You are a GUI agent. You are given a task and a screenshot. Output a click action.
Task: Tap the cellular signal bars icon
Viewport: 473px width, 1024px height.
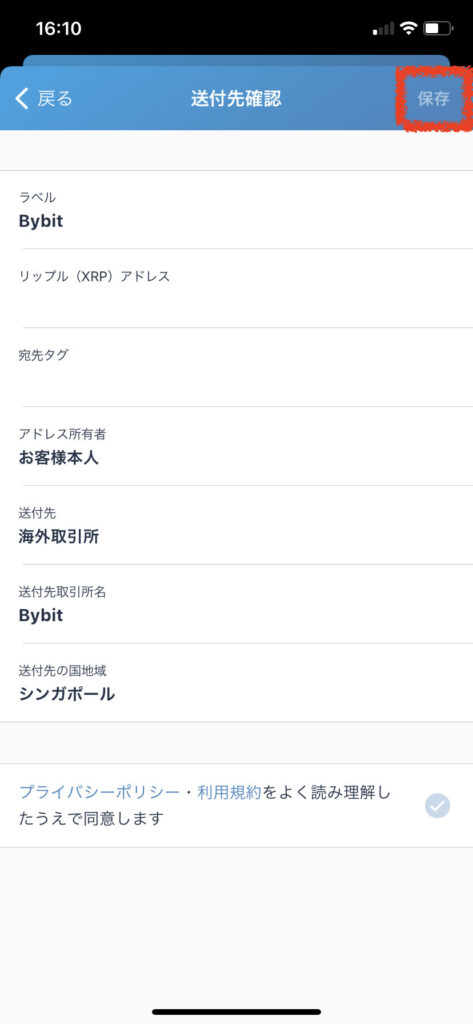pos(383,29)
